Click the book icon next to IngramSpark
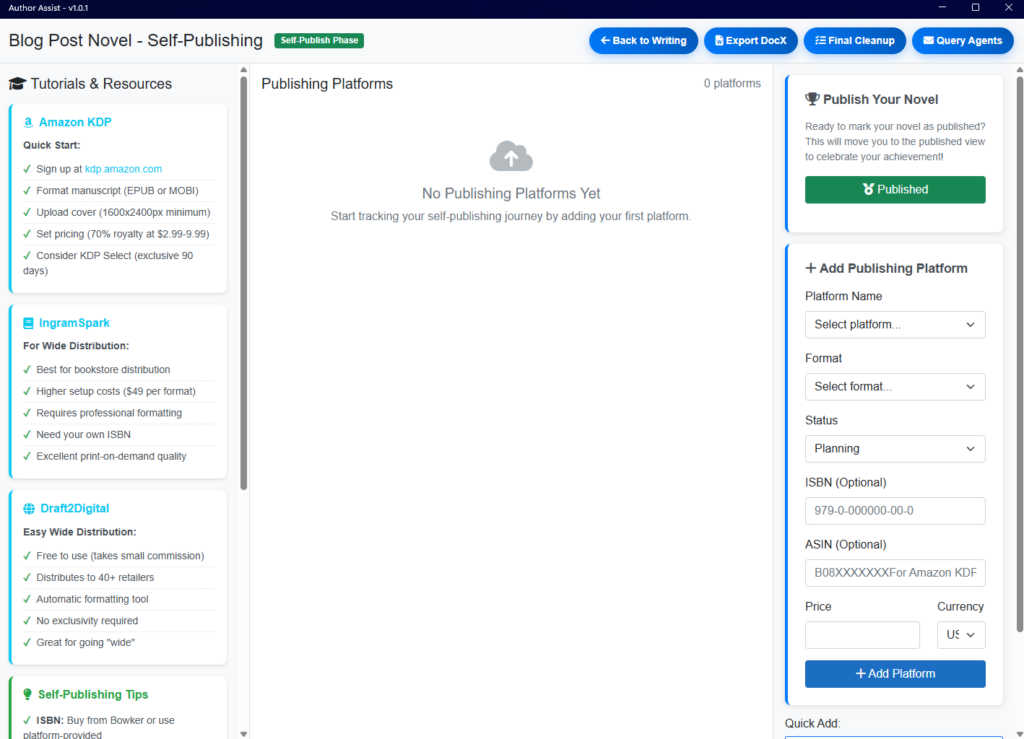This screenshot has width=1024, height=739. [x=28, y=324]
